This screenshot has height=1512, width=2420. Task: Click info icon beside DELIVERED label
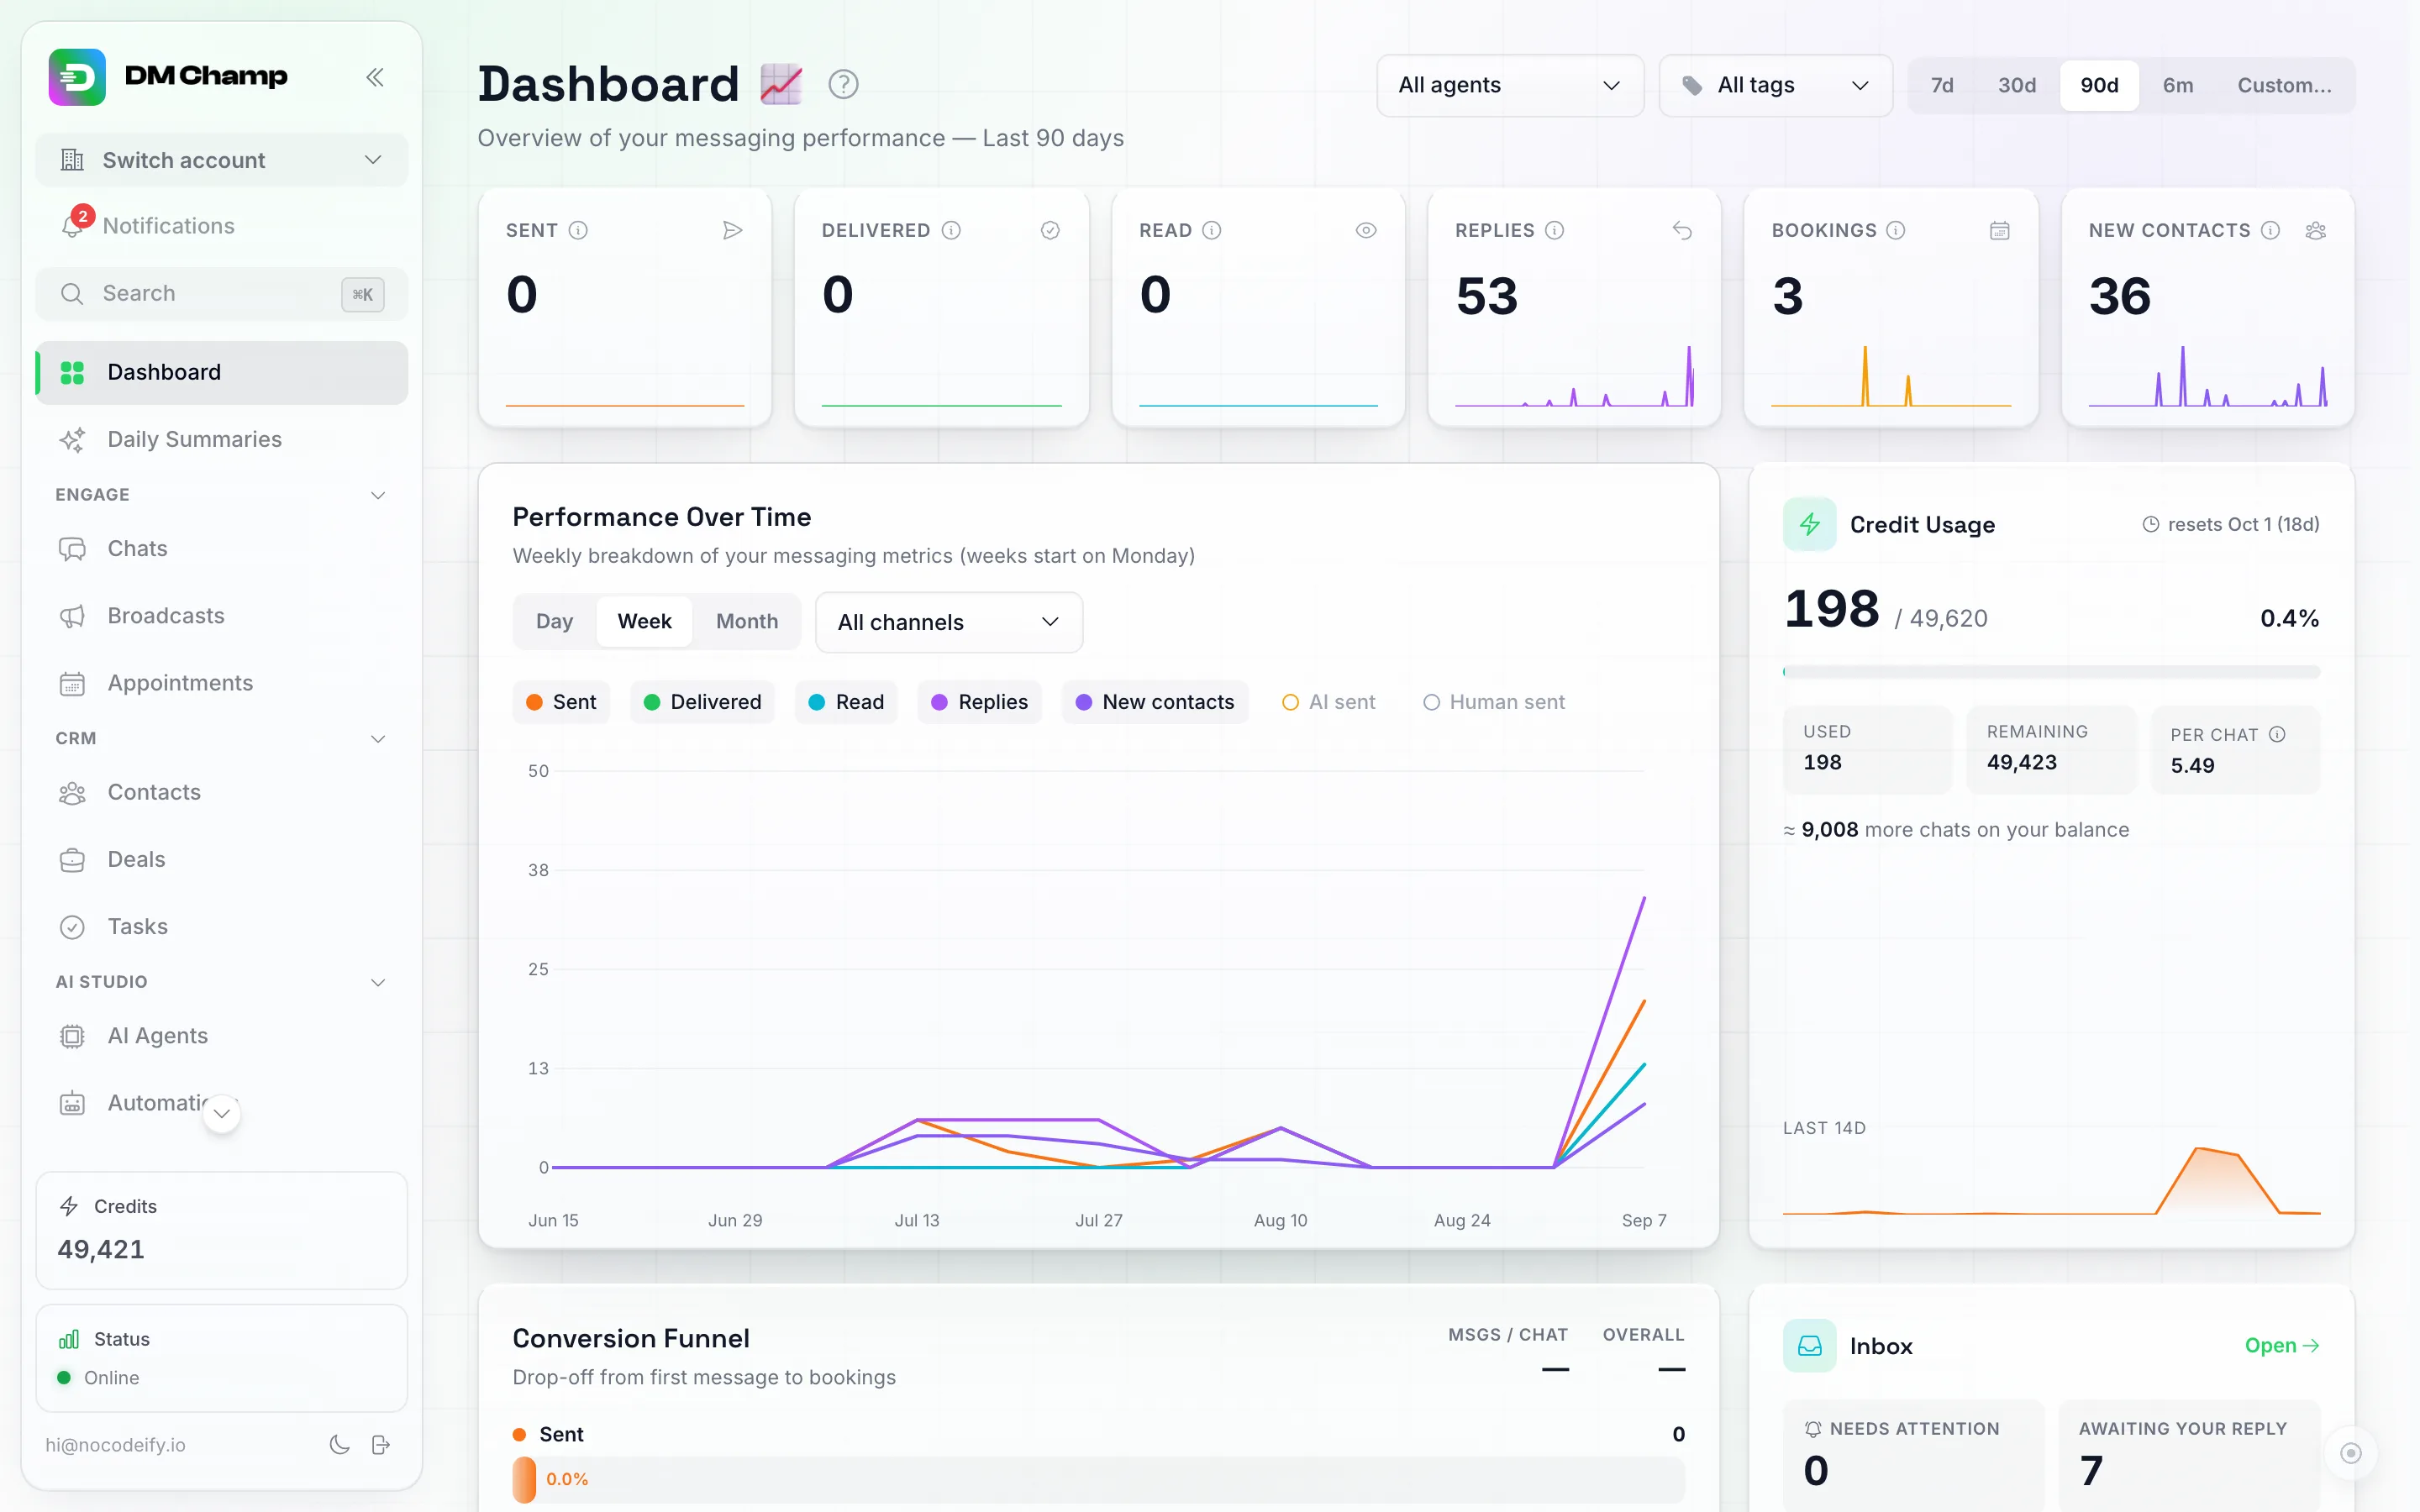[x=951, y=230]
